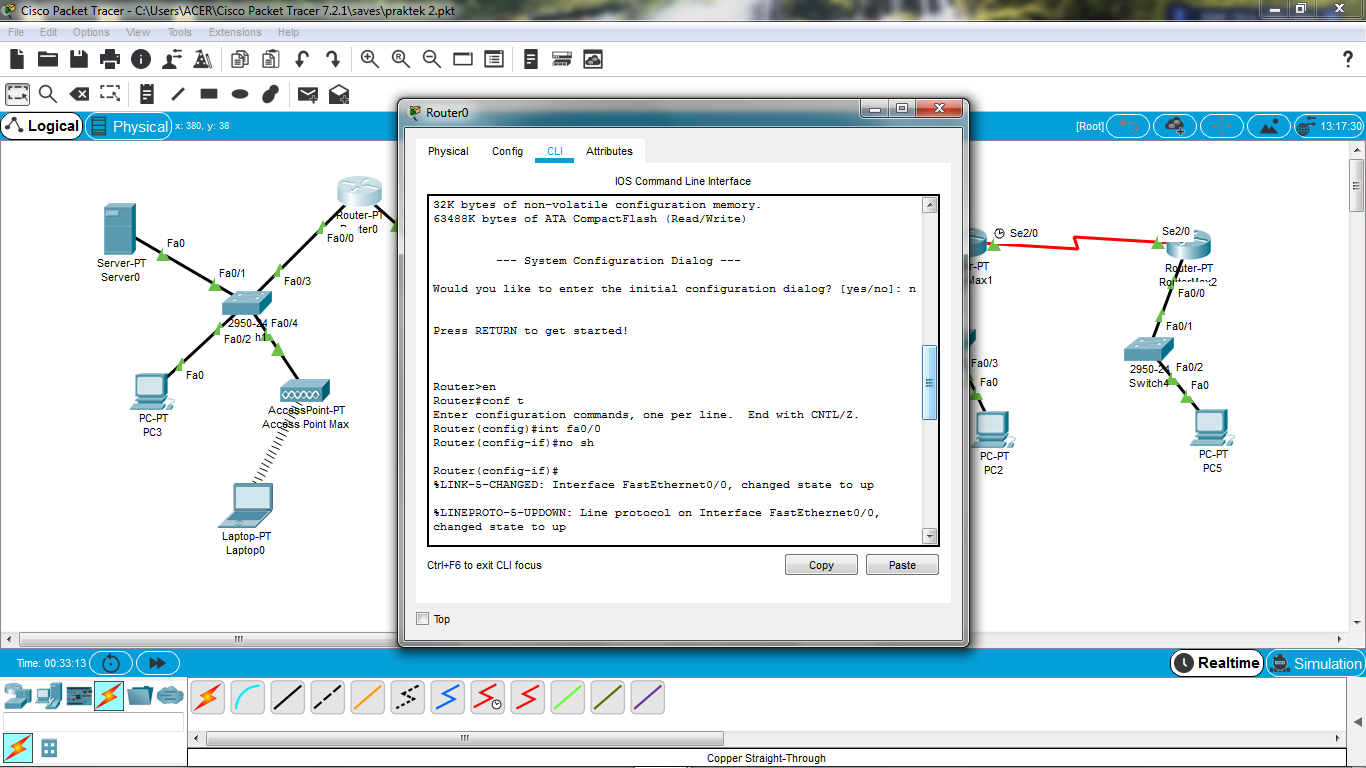The width and height of the screenshot is (1366, 768).
Task: Activate the Inspect magnifying glass tool
Action: pos(46,93)
